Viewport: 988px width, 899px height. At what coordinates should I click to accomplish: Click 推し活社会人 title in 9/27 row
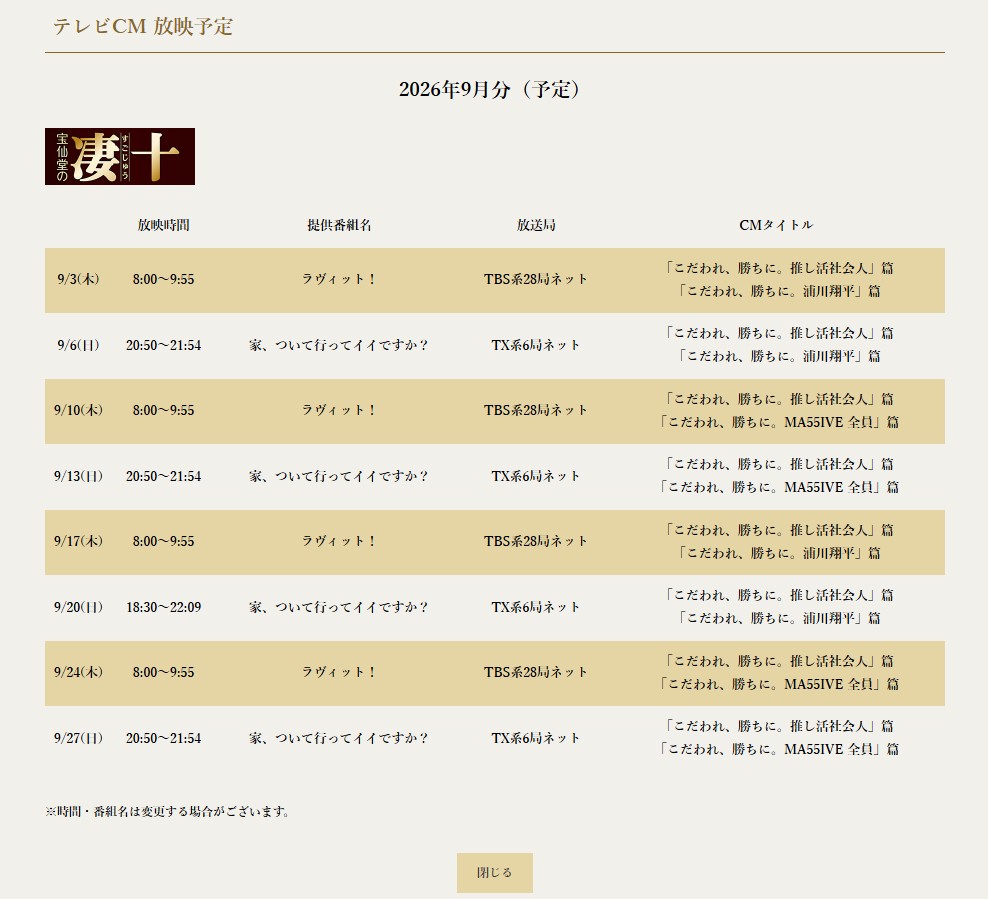[779, 726]
